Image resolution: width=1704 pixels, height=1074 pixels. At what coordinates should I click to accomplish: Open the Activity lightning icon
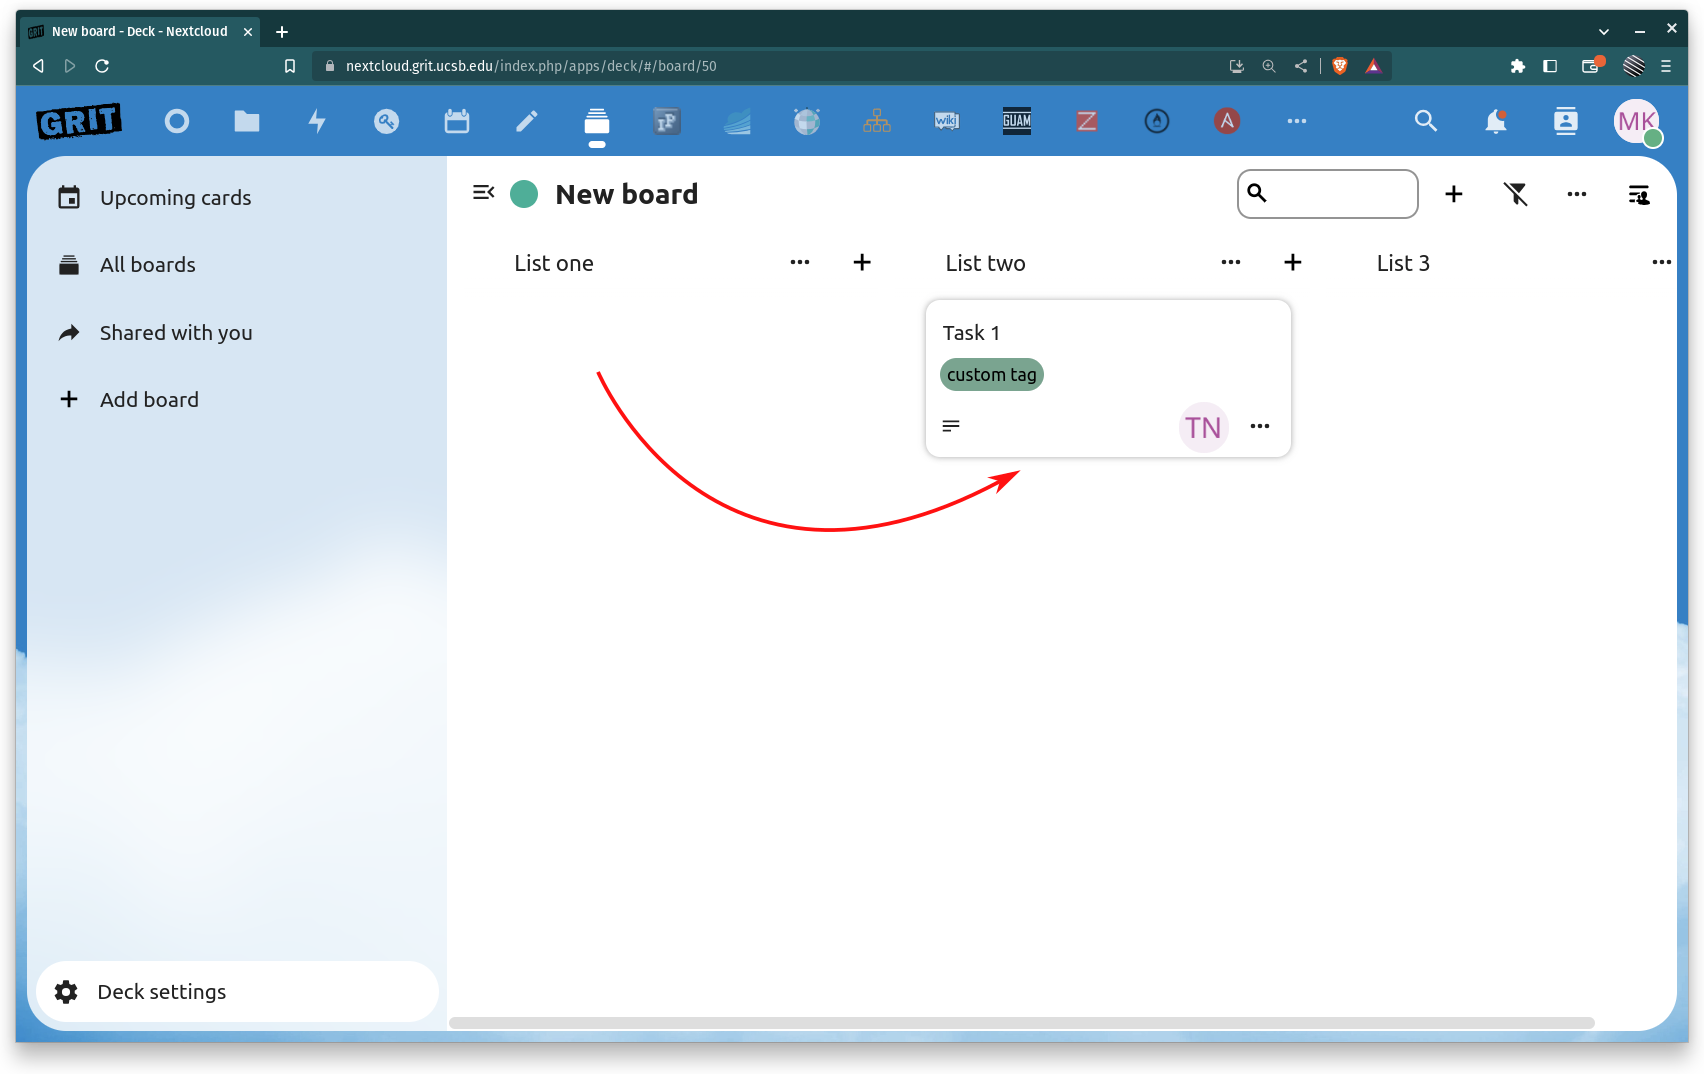click(x=317, y=121)
